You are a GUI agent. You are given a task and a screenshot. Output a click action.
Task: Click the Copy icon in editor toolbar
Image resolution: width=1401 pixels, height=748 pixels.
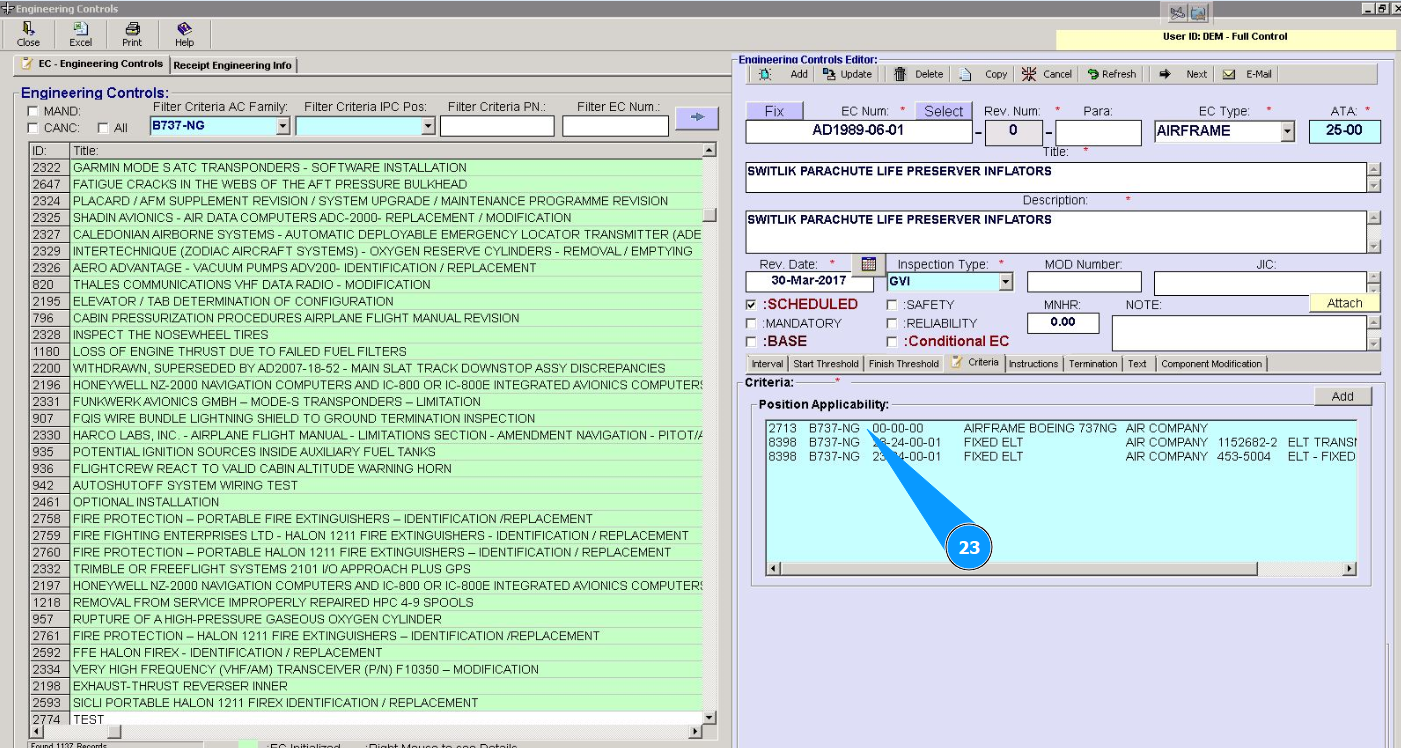coord(966,74)
